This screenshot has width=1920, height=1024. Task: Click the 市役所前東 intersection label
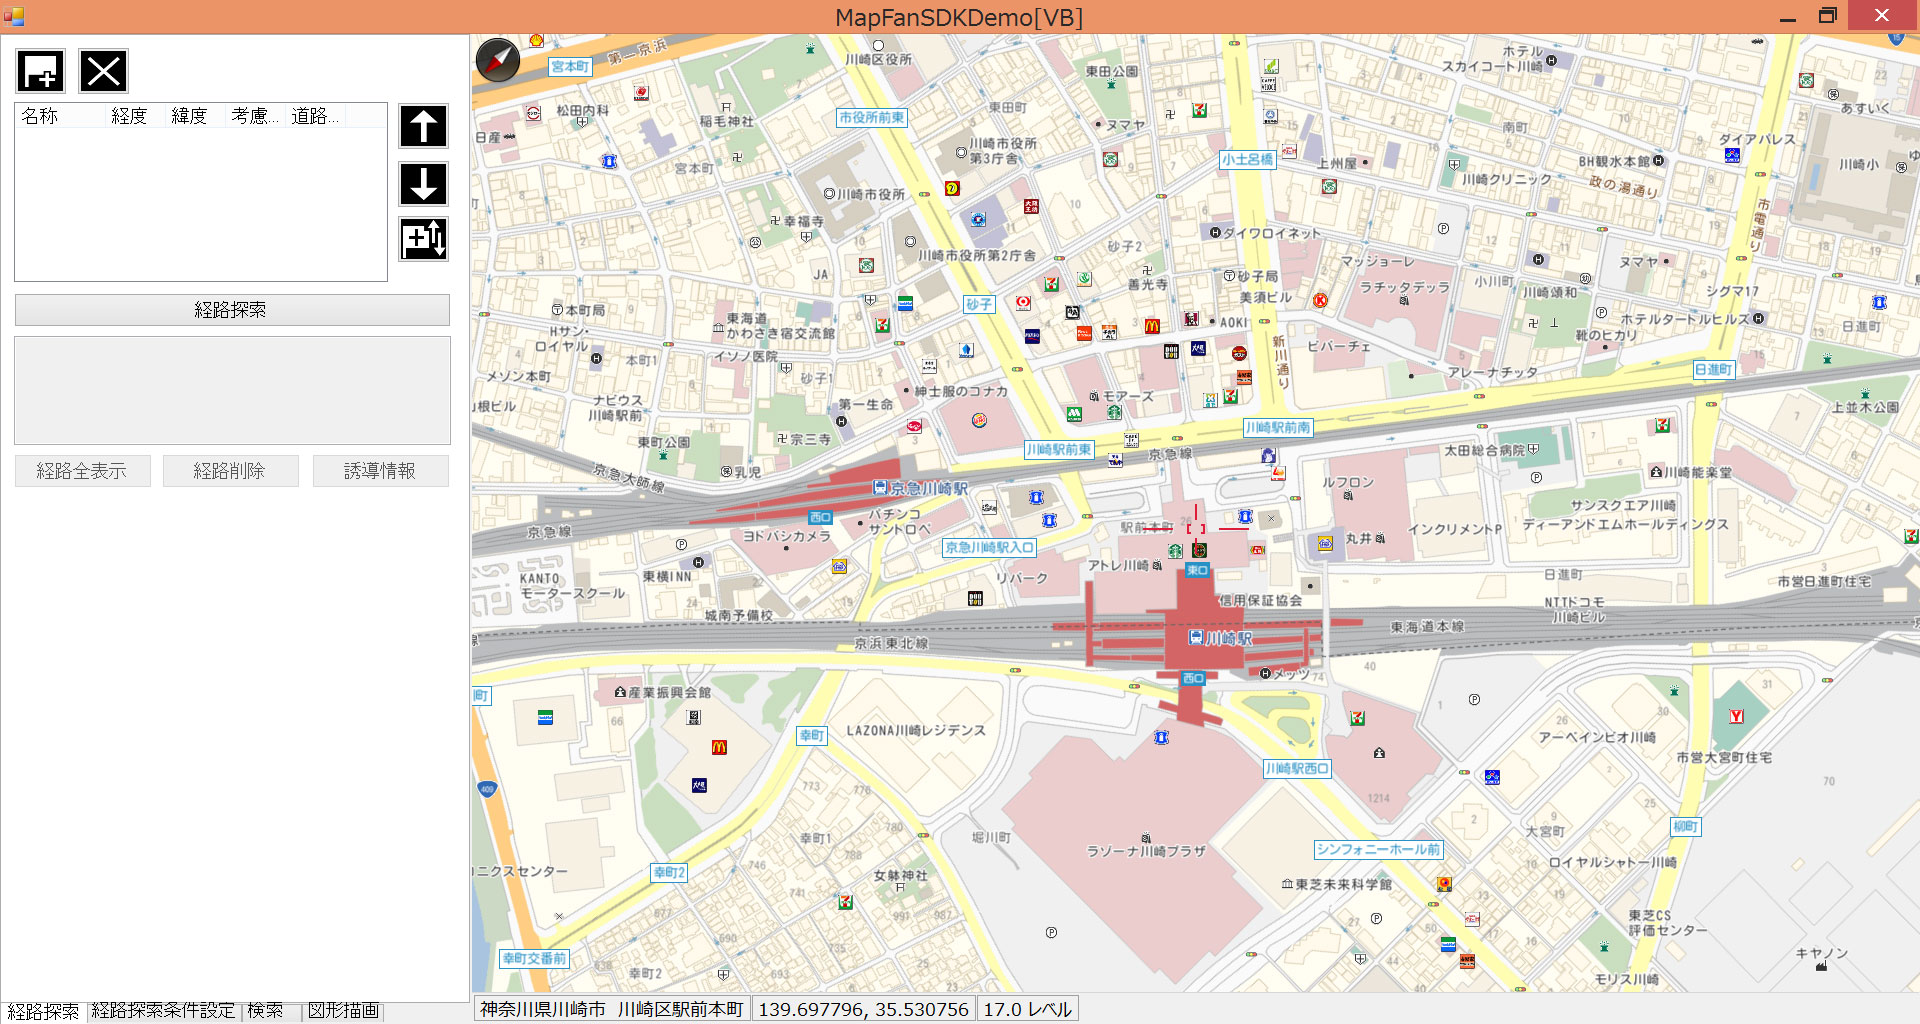point(872,118)
